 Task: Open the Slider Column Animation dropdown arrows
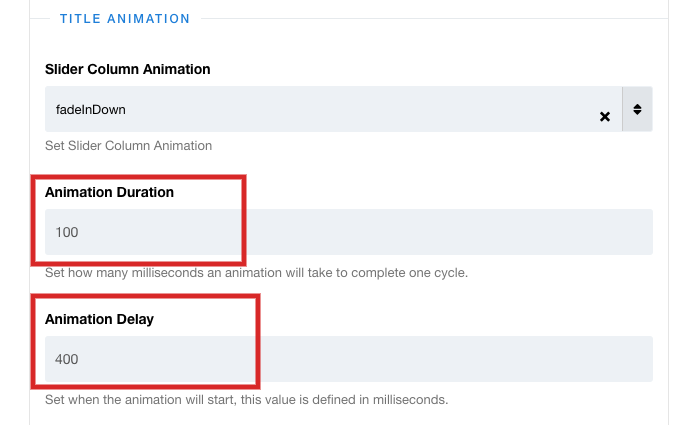(x=637, y=108)
